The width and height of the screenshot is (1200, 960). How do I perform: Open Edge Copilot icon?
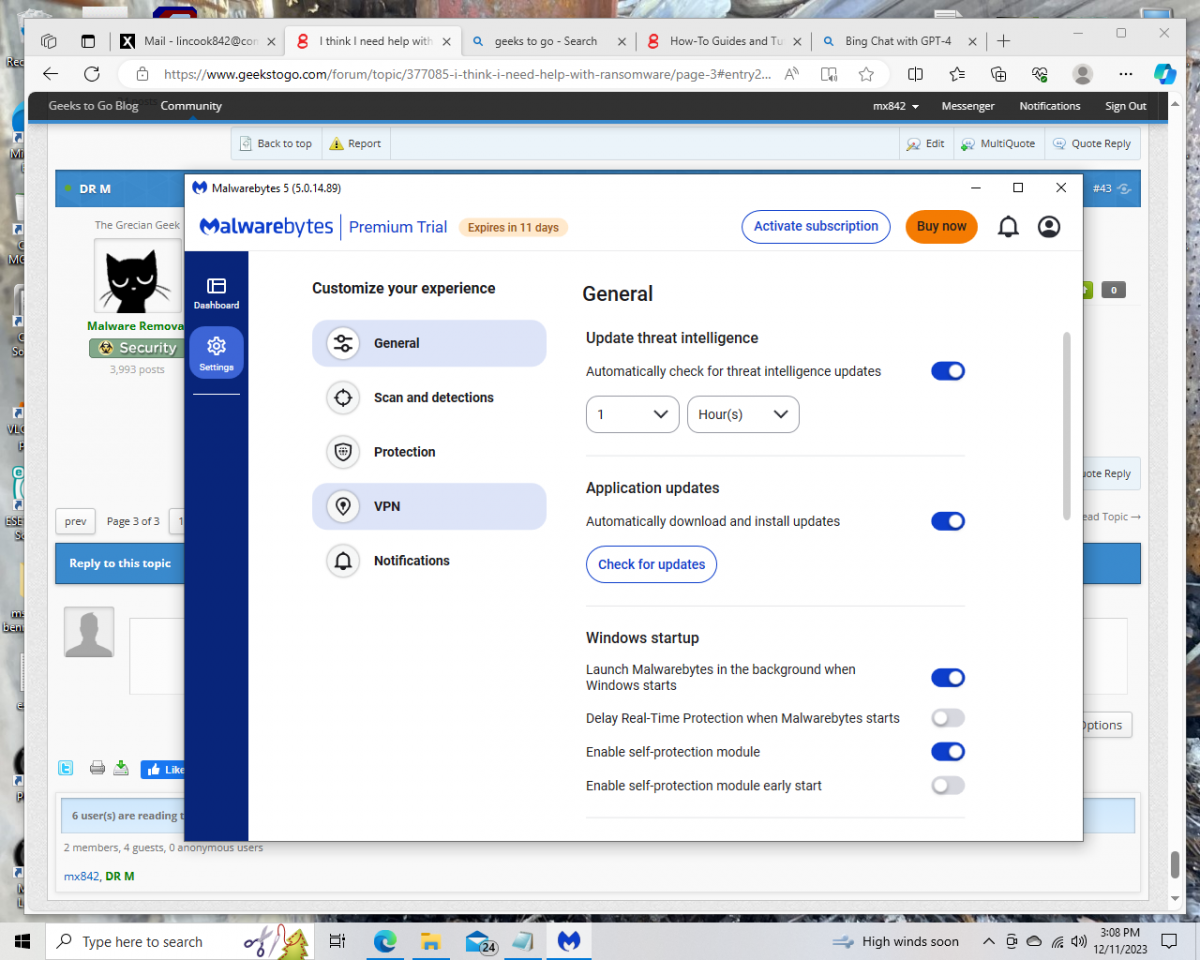(1165, 74)
